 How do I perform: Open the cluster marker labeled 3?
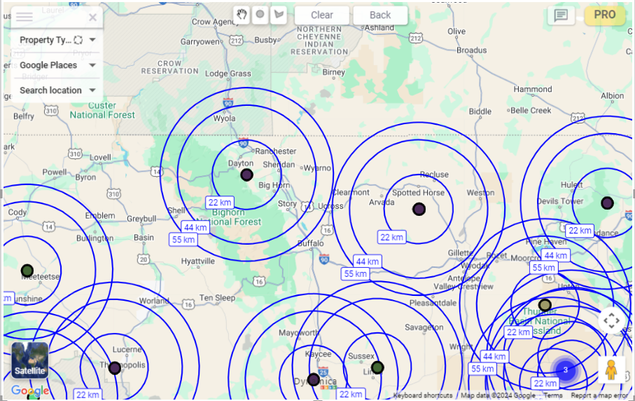pyautogui.click(x=565, y=369)
